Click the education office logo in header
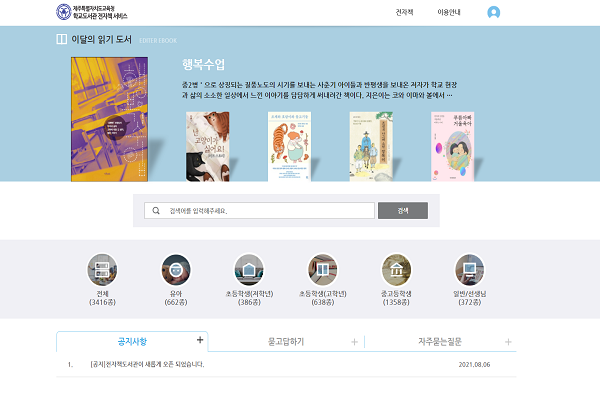 (x=64, y=12)
